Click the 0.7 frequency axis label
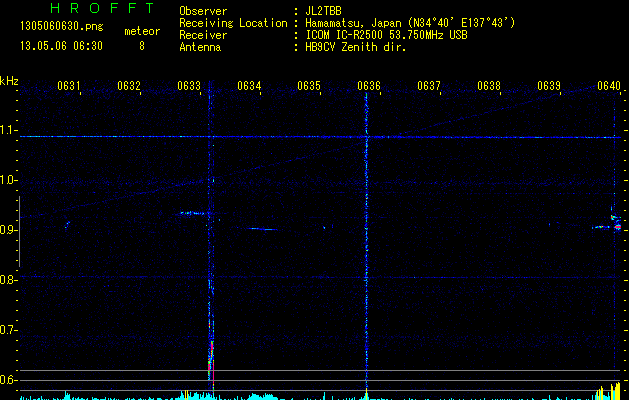 click(9, 330)
